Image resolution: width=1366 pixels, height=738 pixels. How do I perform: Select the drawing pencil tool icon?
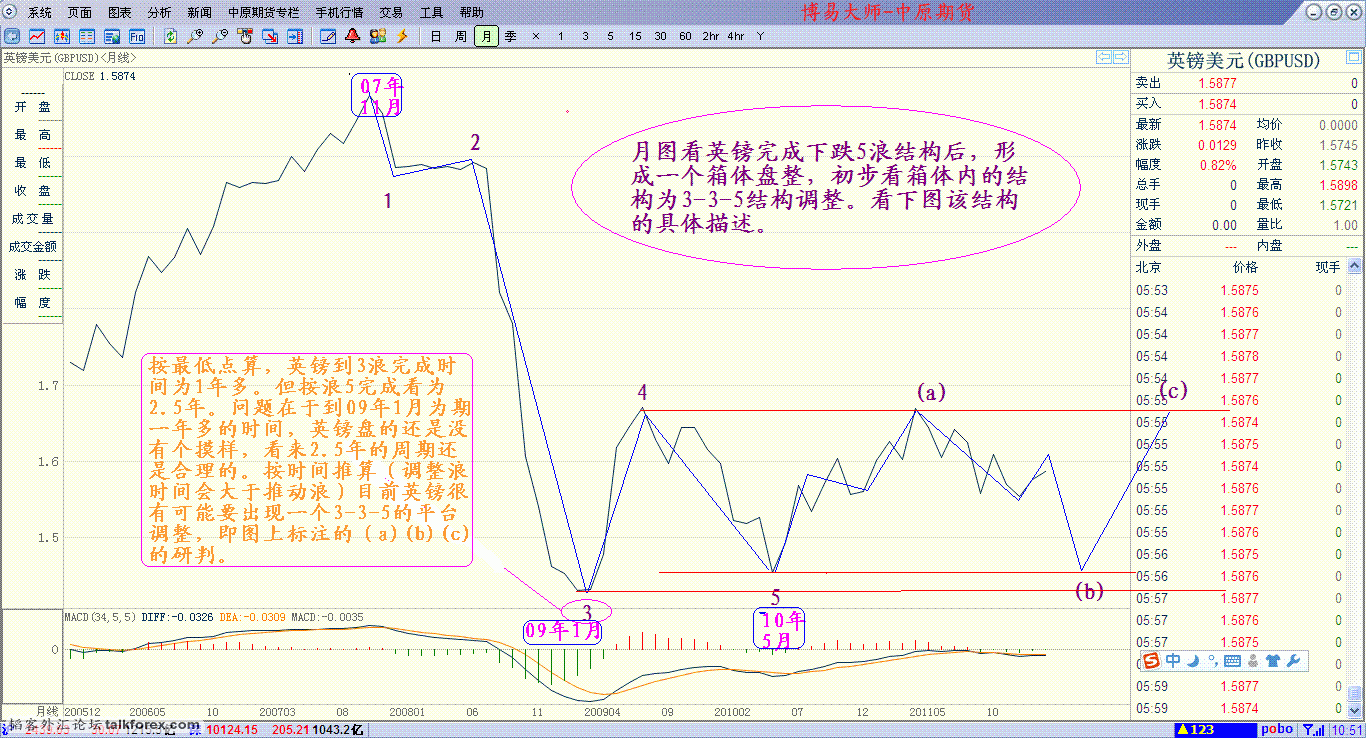[x=328, y=36]
